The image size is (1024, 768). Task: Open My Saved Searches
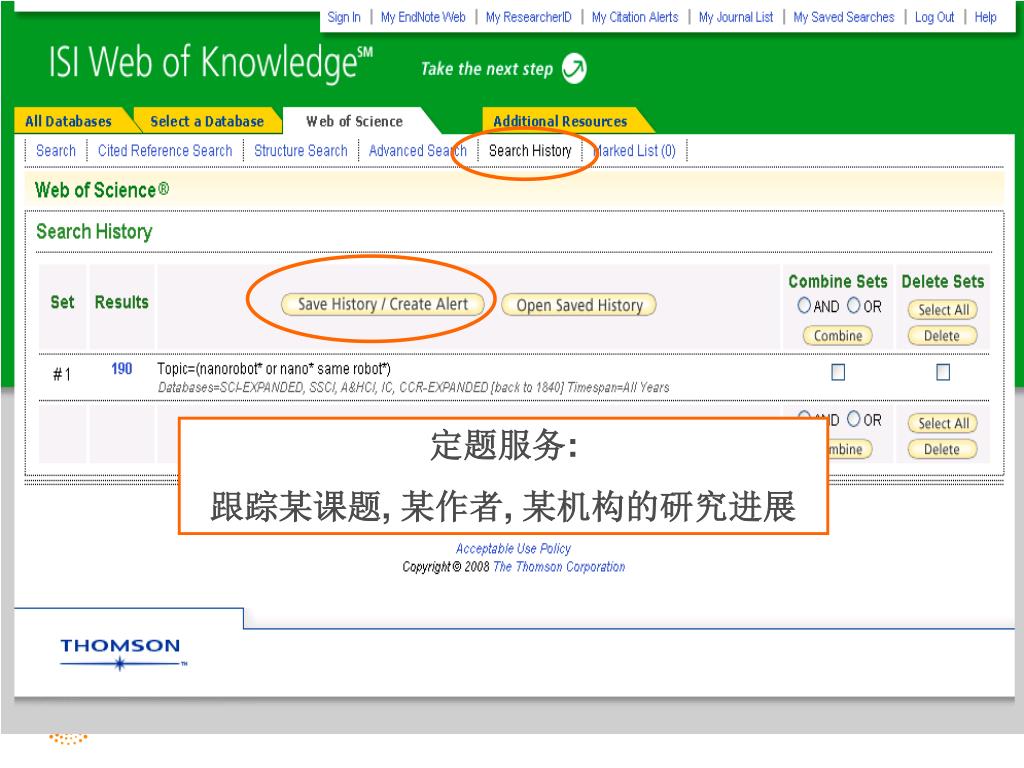click(844, 17)
